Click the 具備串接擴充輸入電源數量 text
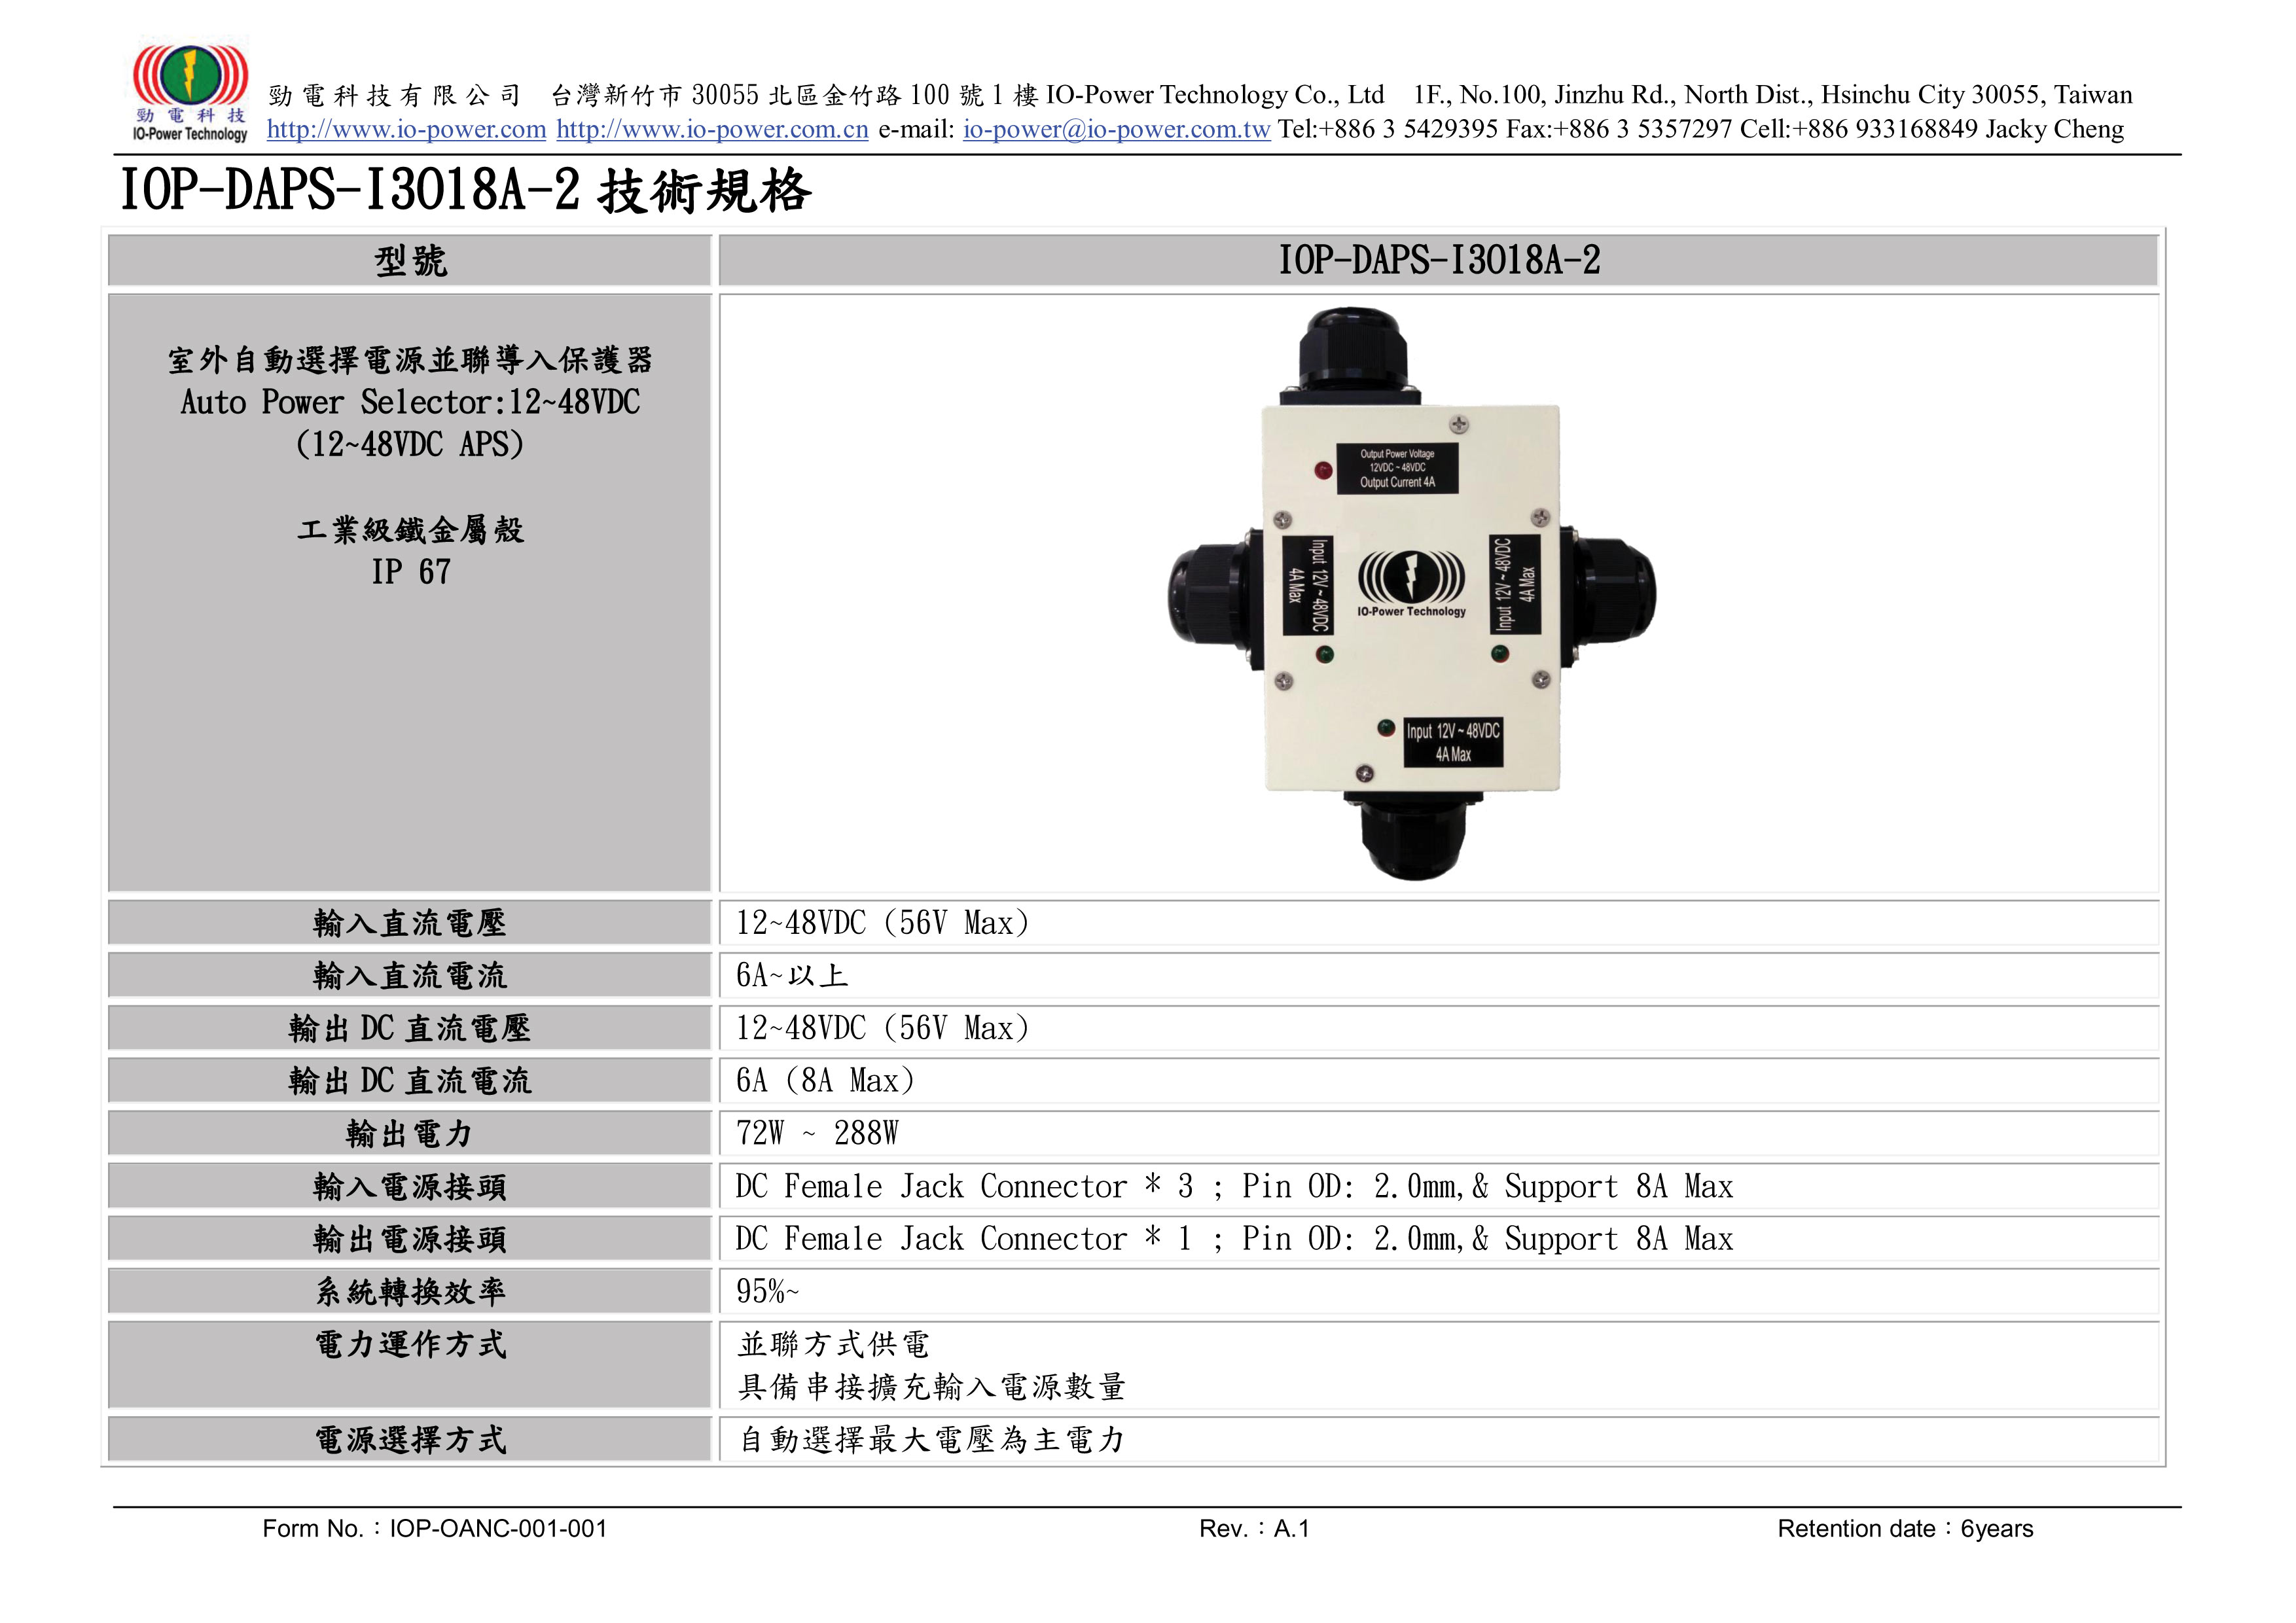2296x1623 pixels. tap(932, 1388)
